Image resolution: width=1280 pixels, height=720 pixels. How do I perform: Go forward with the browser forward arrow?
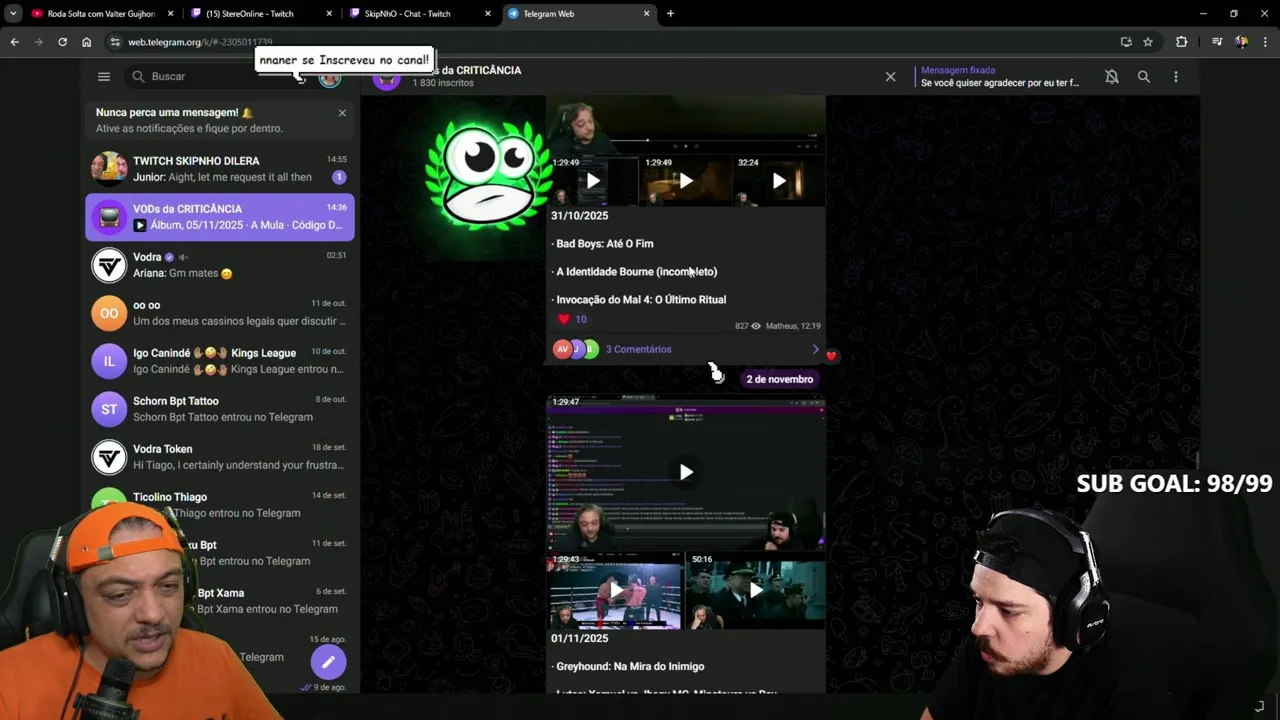coord(38,42)
